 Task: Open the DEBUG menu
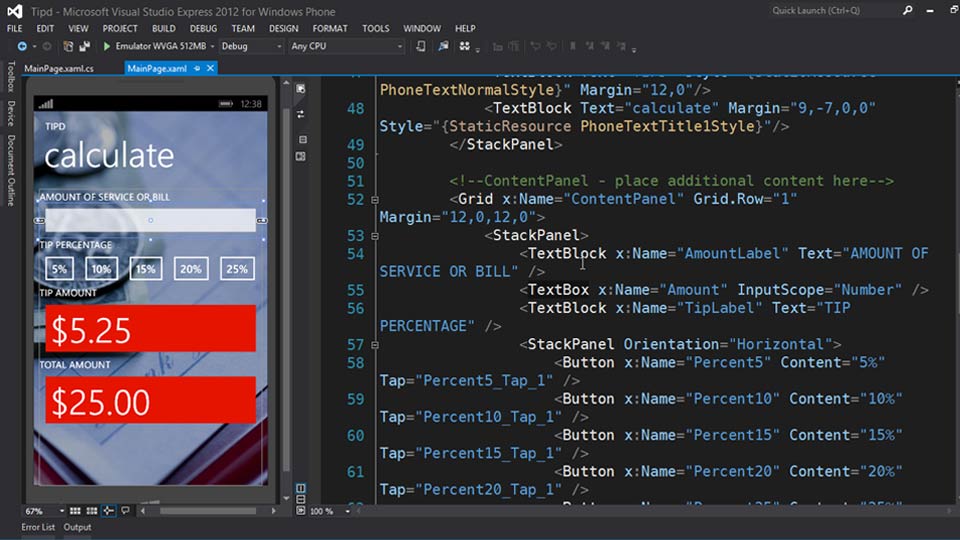coord(203,28)
